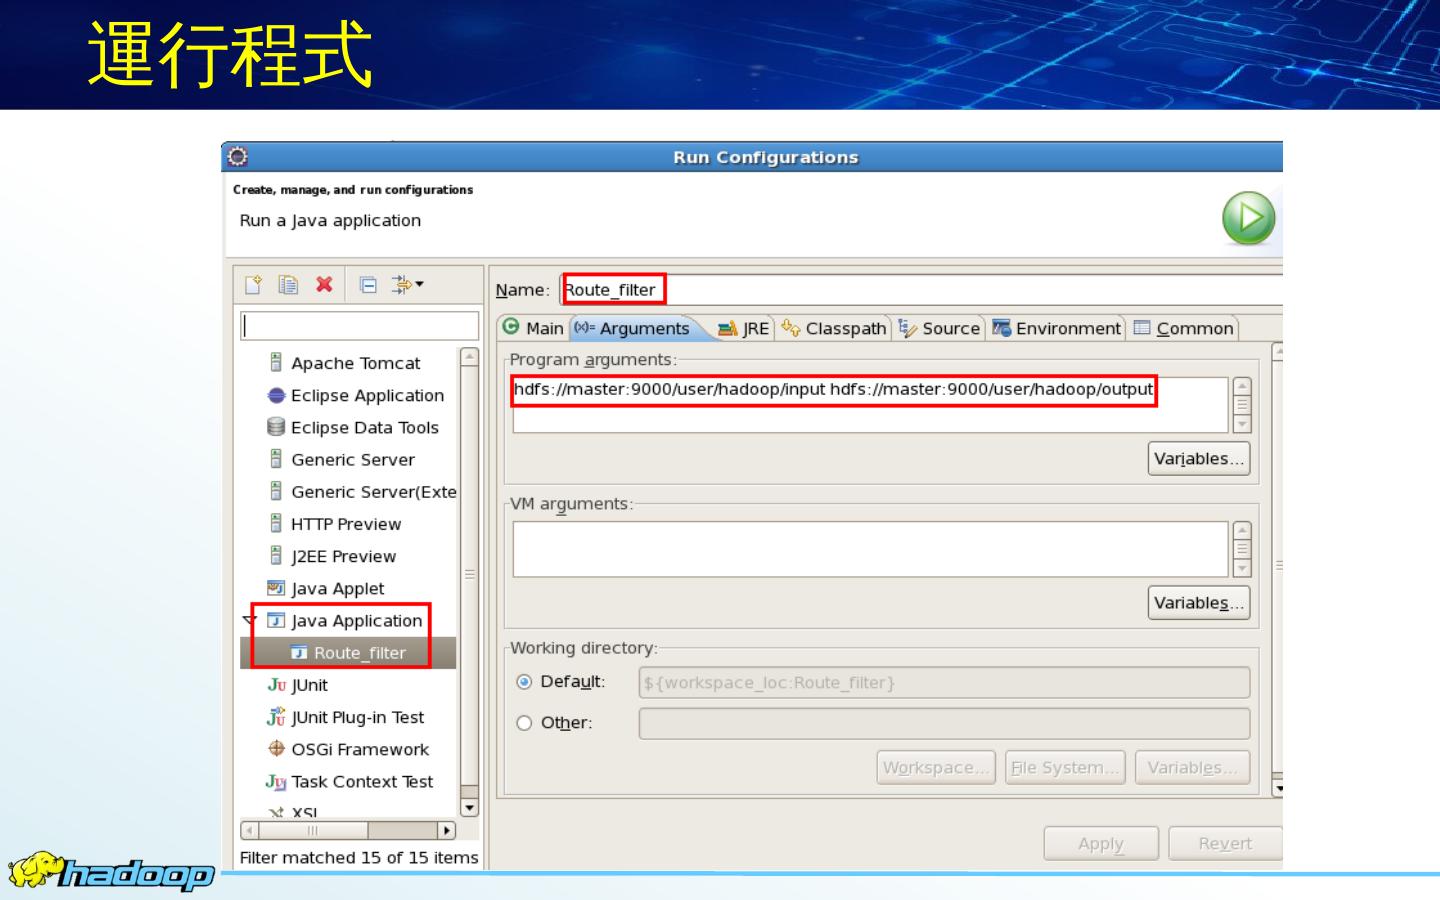Select the Eclipse Application icon

pyautogui.click(x=277, y=395)
